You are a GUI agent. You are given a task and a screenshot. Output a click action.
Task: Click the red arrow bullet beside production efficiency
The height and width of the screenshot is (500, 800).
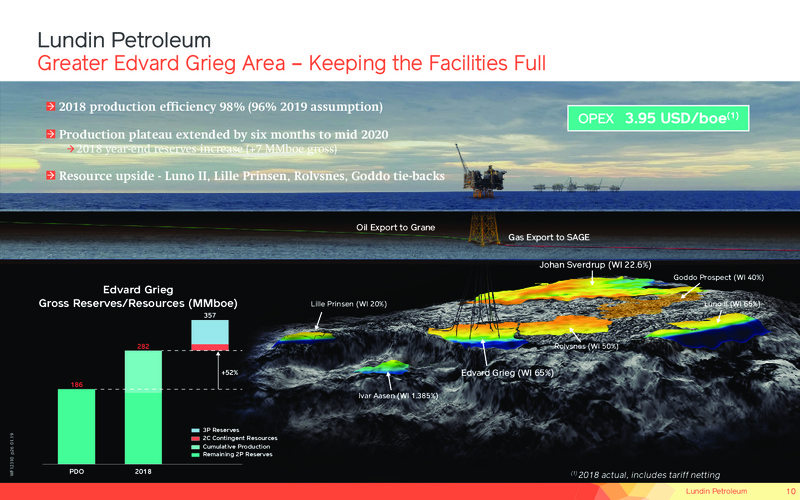tap(51, 107)
